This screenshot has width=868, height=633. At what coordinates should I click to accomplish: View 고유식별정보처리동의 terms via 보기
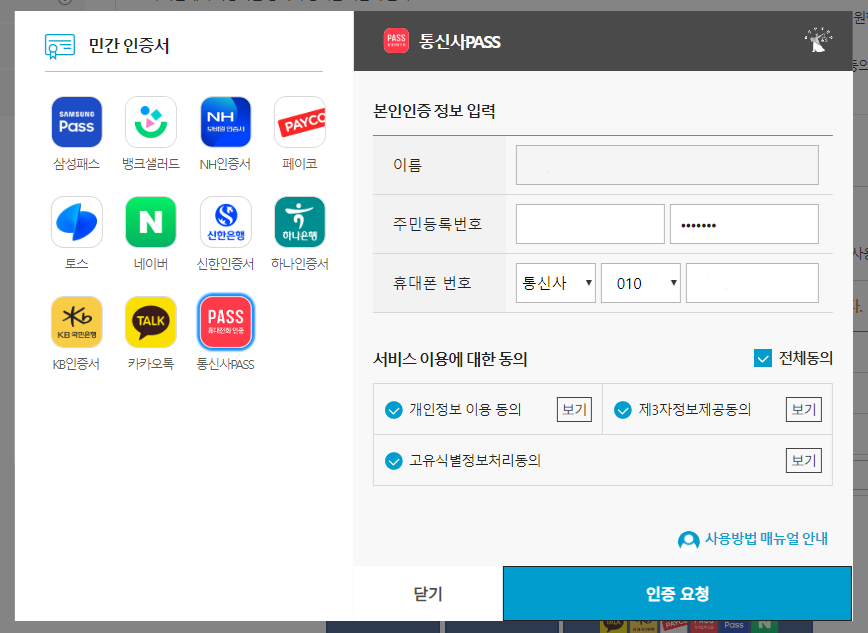click(x=804, y=461)
